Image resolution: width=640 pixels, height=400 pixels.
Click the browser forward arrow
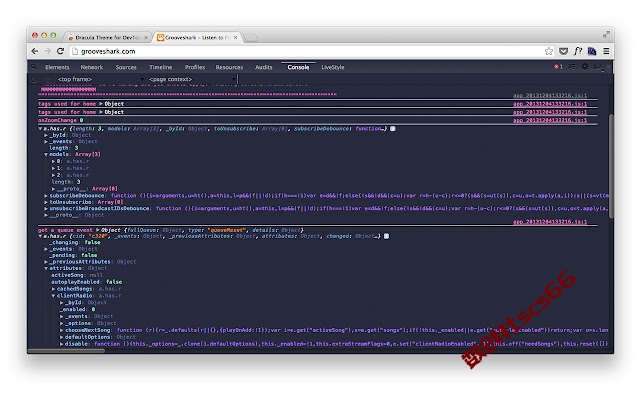[x=48, y=51]
